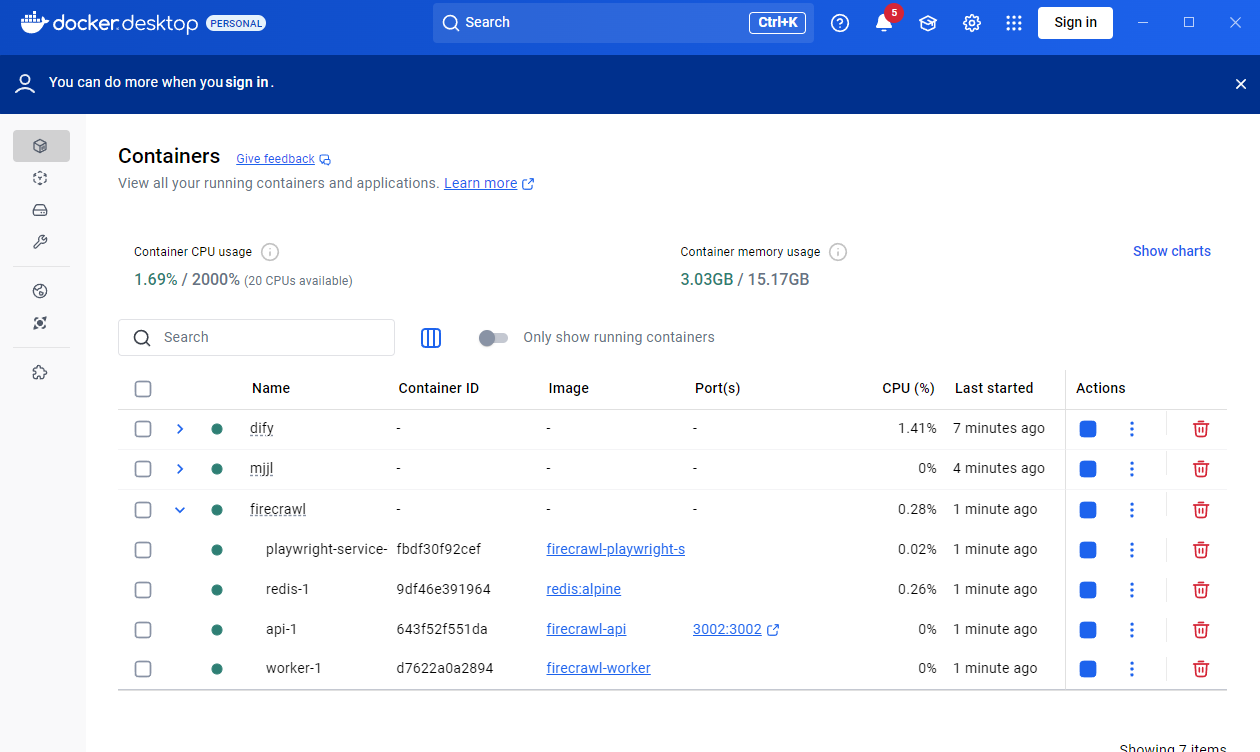Delete the playwright-service container
The image size is (1260, 752).
[1201, 550]
